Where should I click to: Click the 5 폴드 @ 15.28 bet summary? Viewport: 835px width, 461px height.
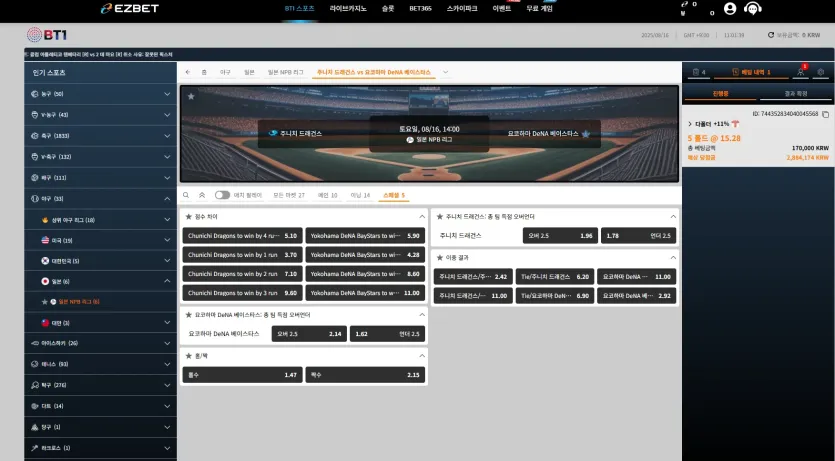(714, 138)
